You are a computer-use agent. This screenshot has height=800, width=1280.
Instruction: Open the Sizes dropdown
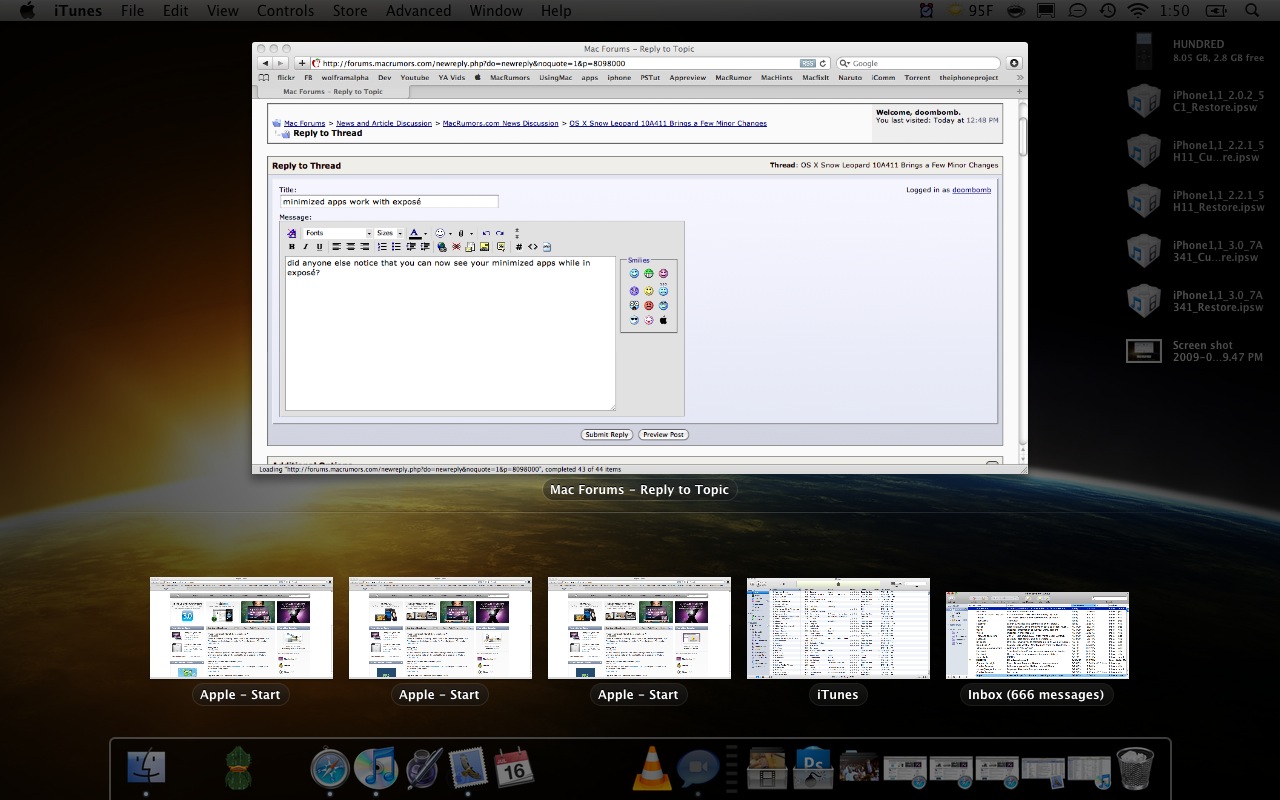pyautogui.click(x=389, y=233)
